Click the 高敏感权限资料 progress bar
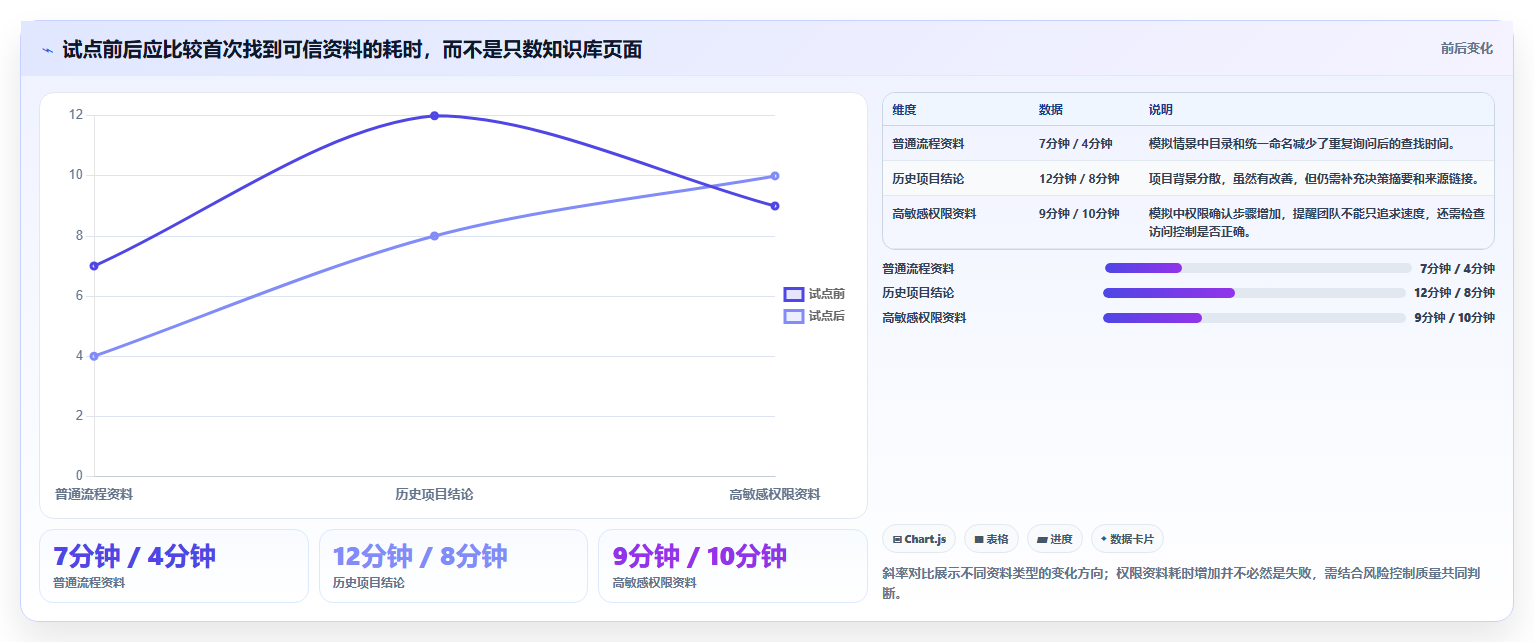The image size is (1534, 642). point(1254,318)
